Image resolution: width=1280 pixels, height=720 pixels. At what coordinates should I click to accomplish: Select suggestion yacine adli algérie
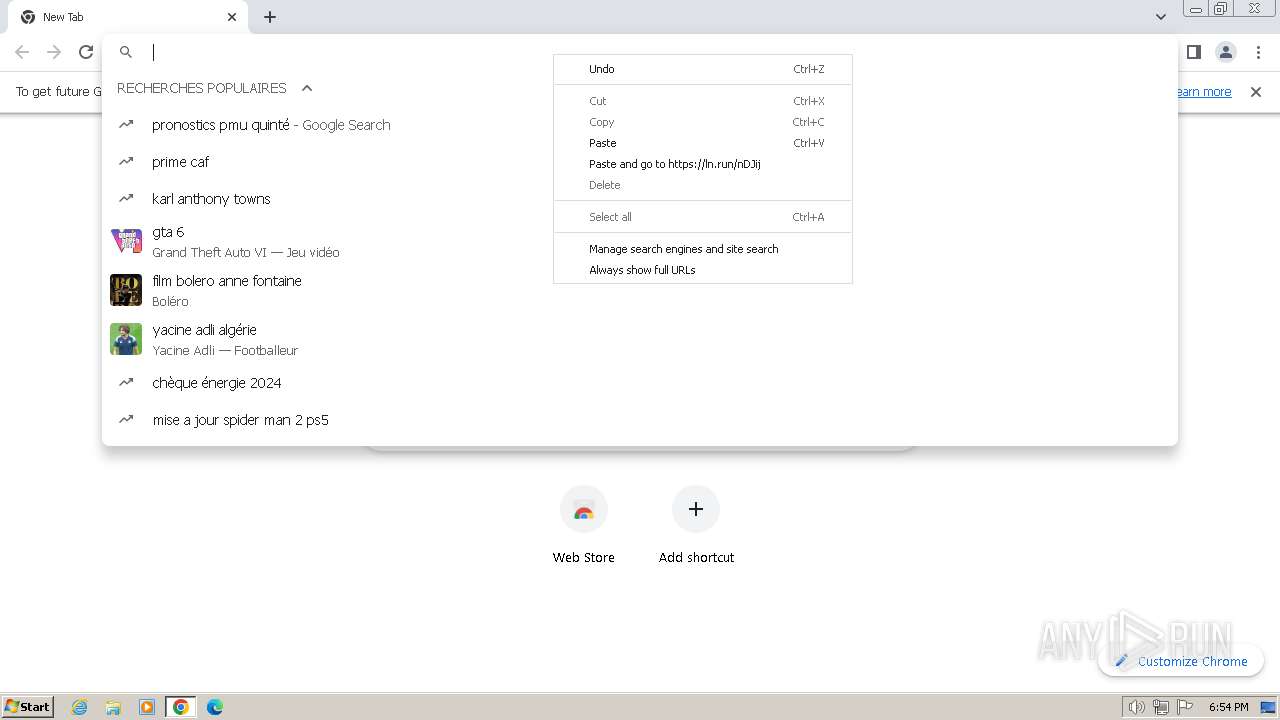click(x=640, y=339)
